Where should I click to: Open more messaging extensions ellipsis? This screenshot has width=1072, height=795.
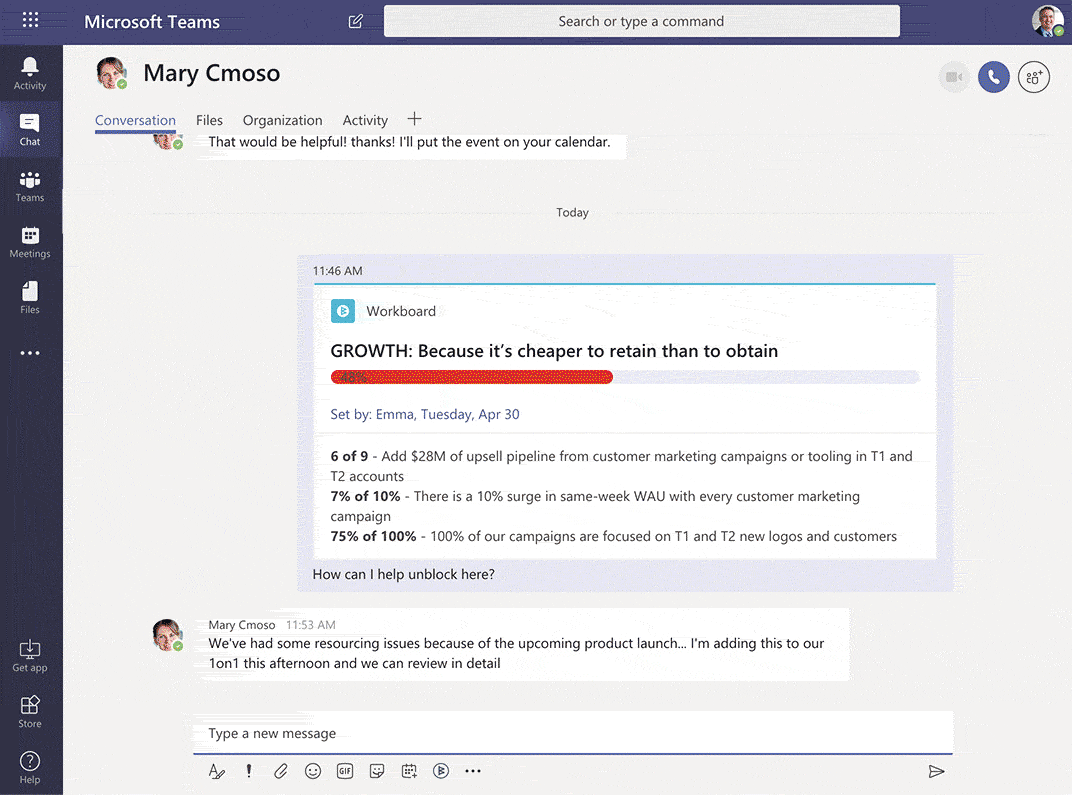[473, 771]
